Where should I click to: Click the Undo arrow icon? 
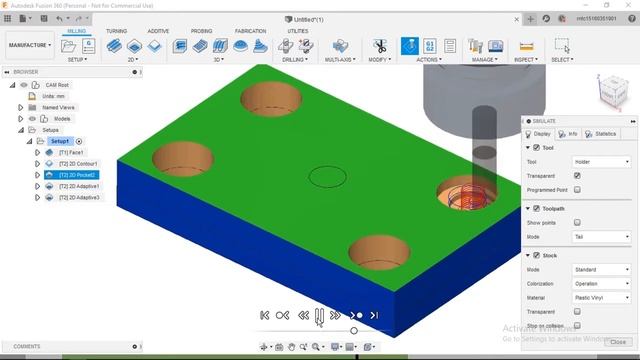click(x=60, y=18)
